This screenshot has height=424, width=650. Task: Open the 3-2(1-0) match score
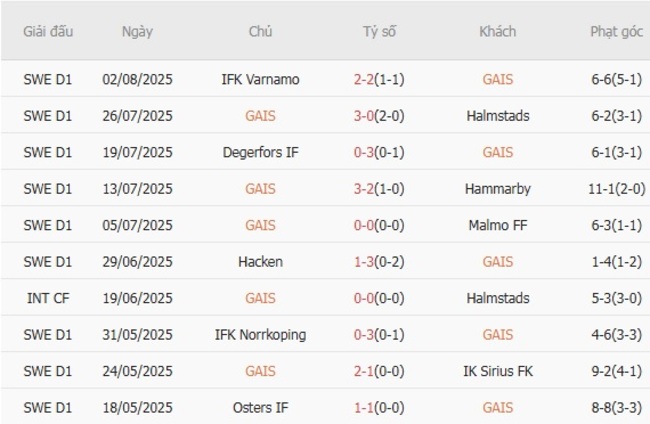point(379,188)
